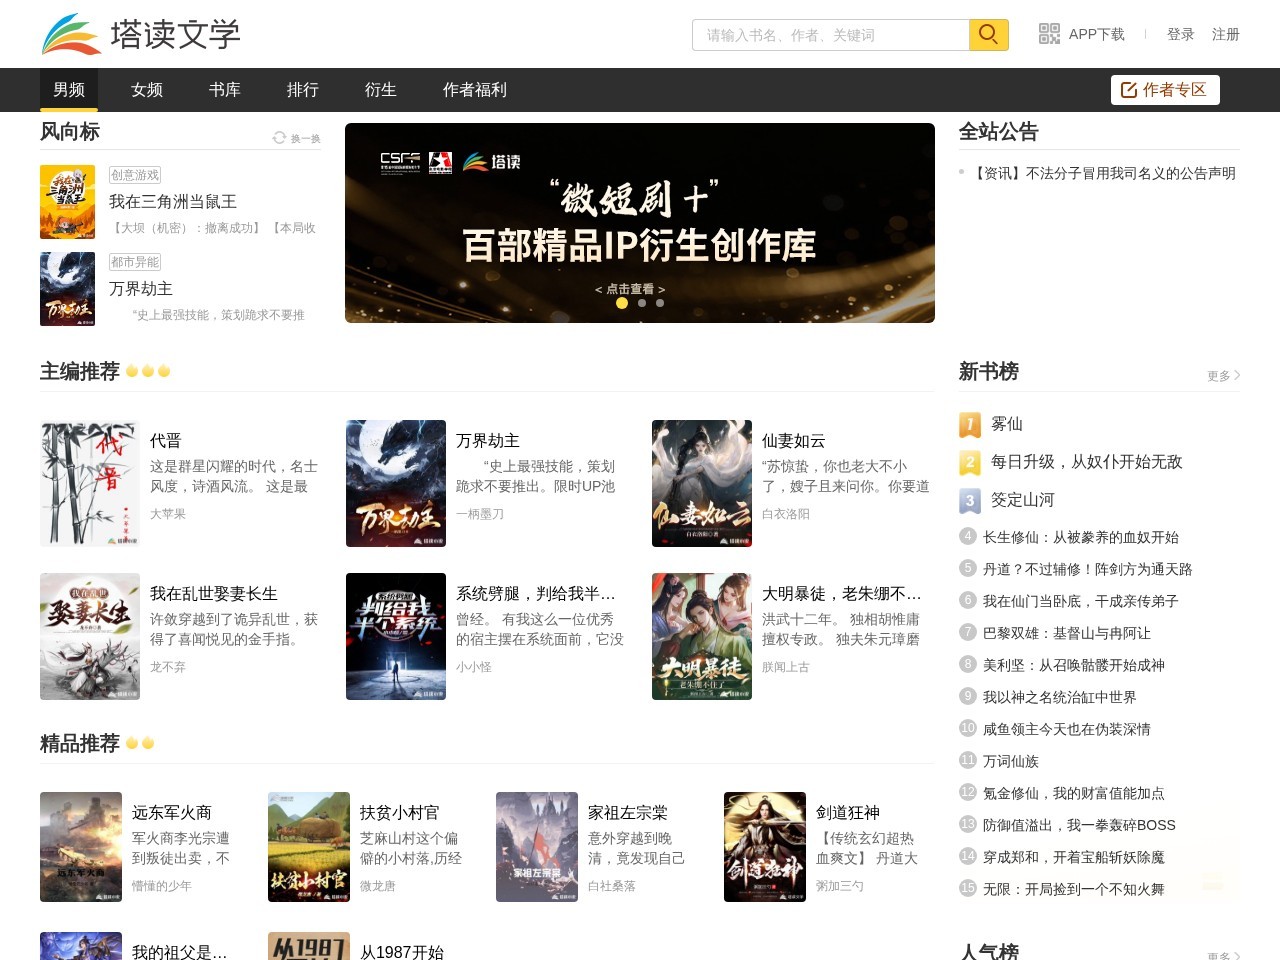
Task: Open 万词仙族 ranking entry
Action: point(1011,761)
